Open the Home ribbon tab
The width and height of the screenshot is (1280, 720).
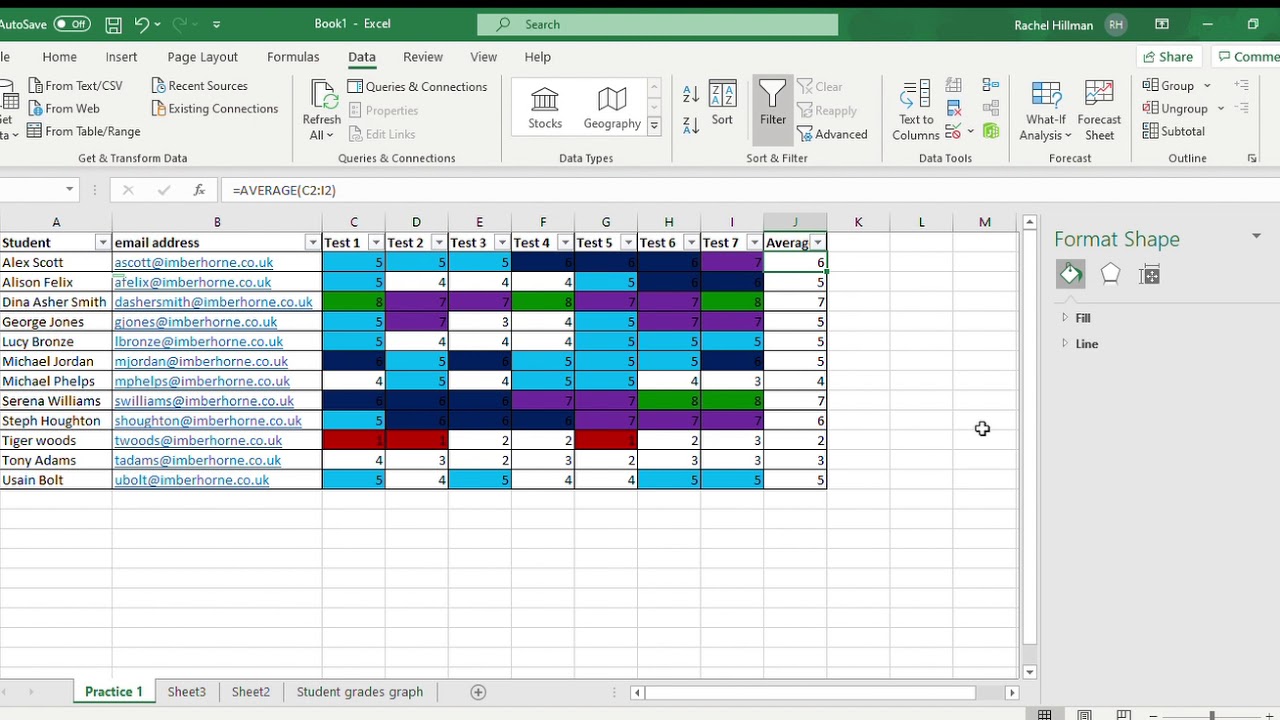(x=59, y=57)
